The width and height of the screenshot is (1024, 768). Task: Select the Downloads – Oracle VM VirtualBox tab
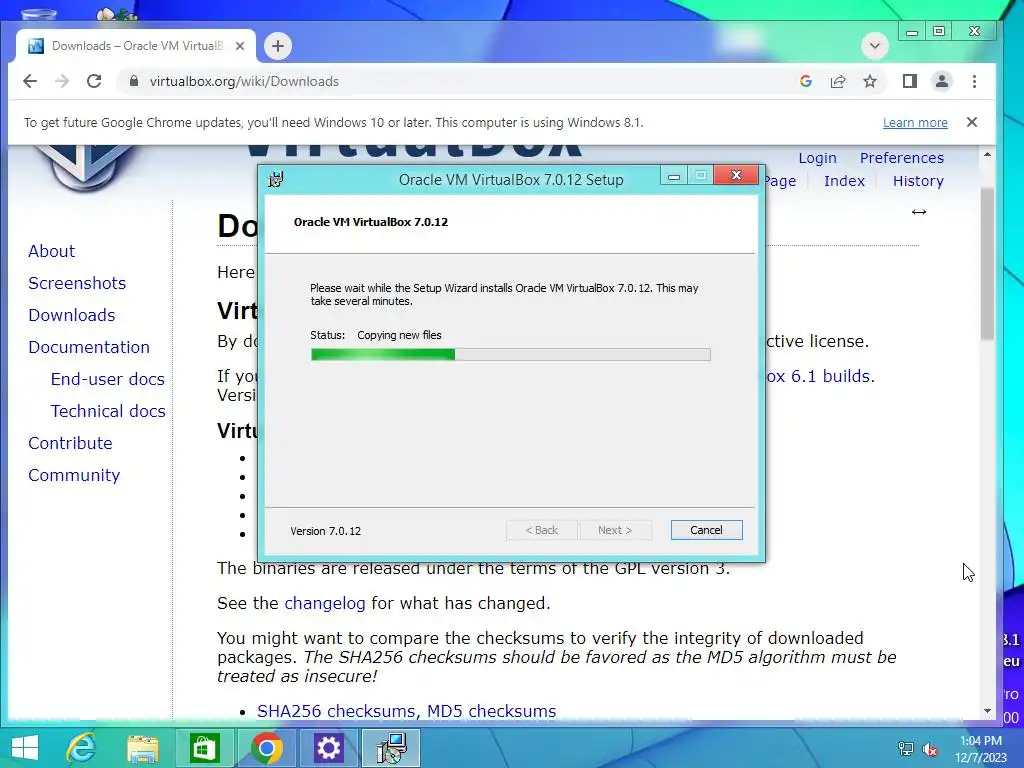click(x=135, y=46)
